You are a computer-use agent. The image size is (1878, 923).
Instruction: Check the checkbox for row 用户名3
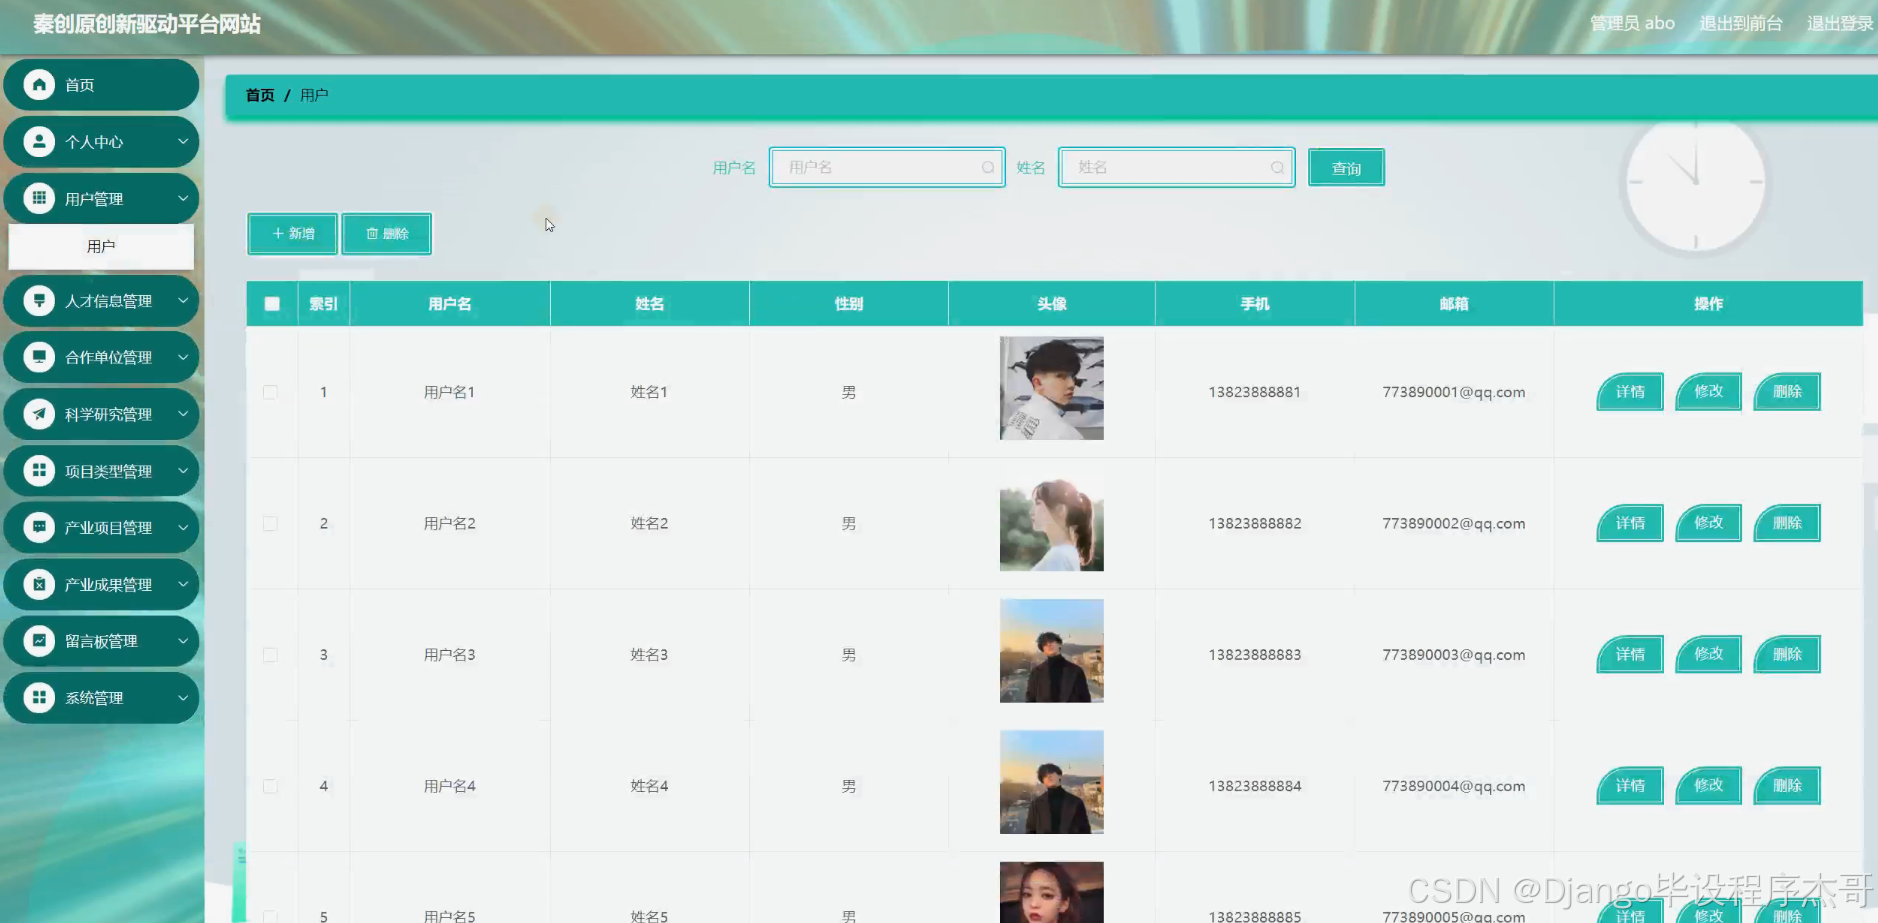click(270, 655)
